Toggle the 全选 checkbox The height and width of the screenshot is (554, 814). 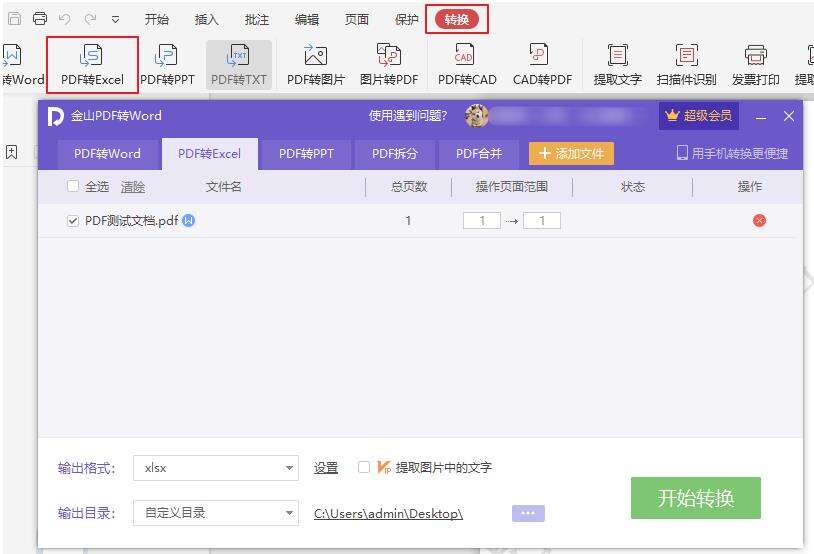[73, 186]
